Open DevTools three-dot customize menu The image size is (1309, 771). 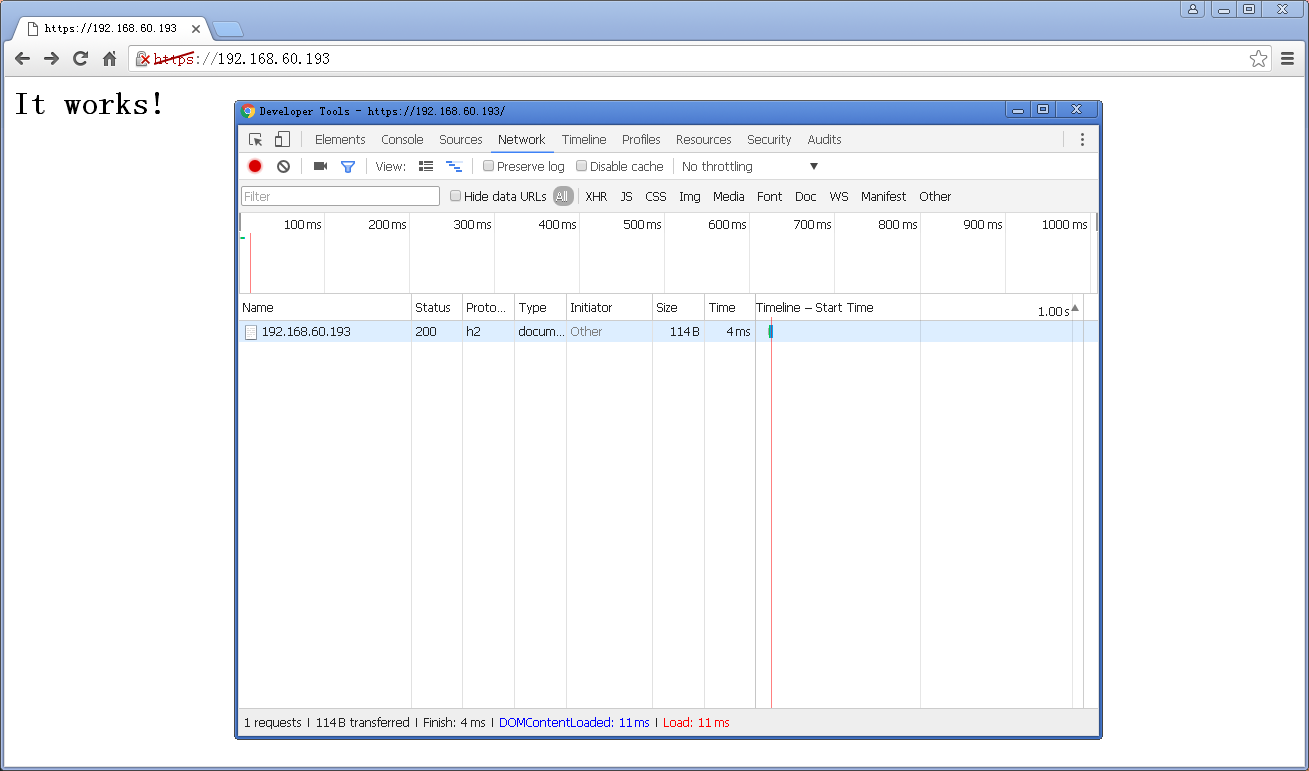[x=1082, y=140]
